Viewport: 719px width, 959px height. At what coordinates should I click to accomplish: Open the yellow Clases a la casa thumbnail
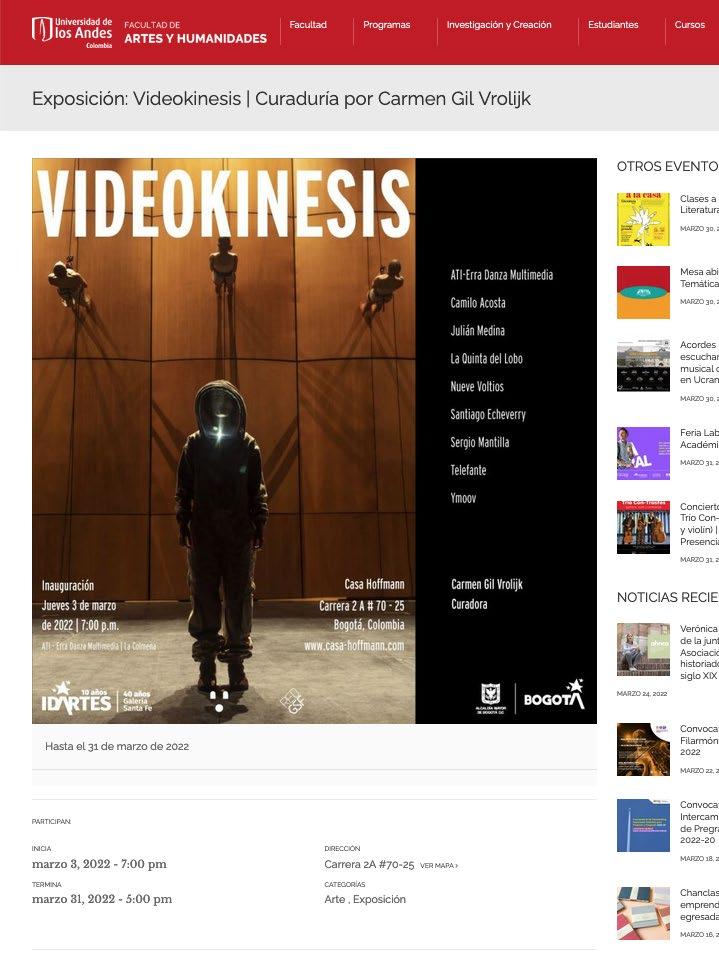pos(643,220)
